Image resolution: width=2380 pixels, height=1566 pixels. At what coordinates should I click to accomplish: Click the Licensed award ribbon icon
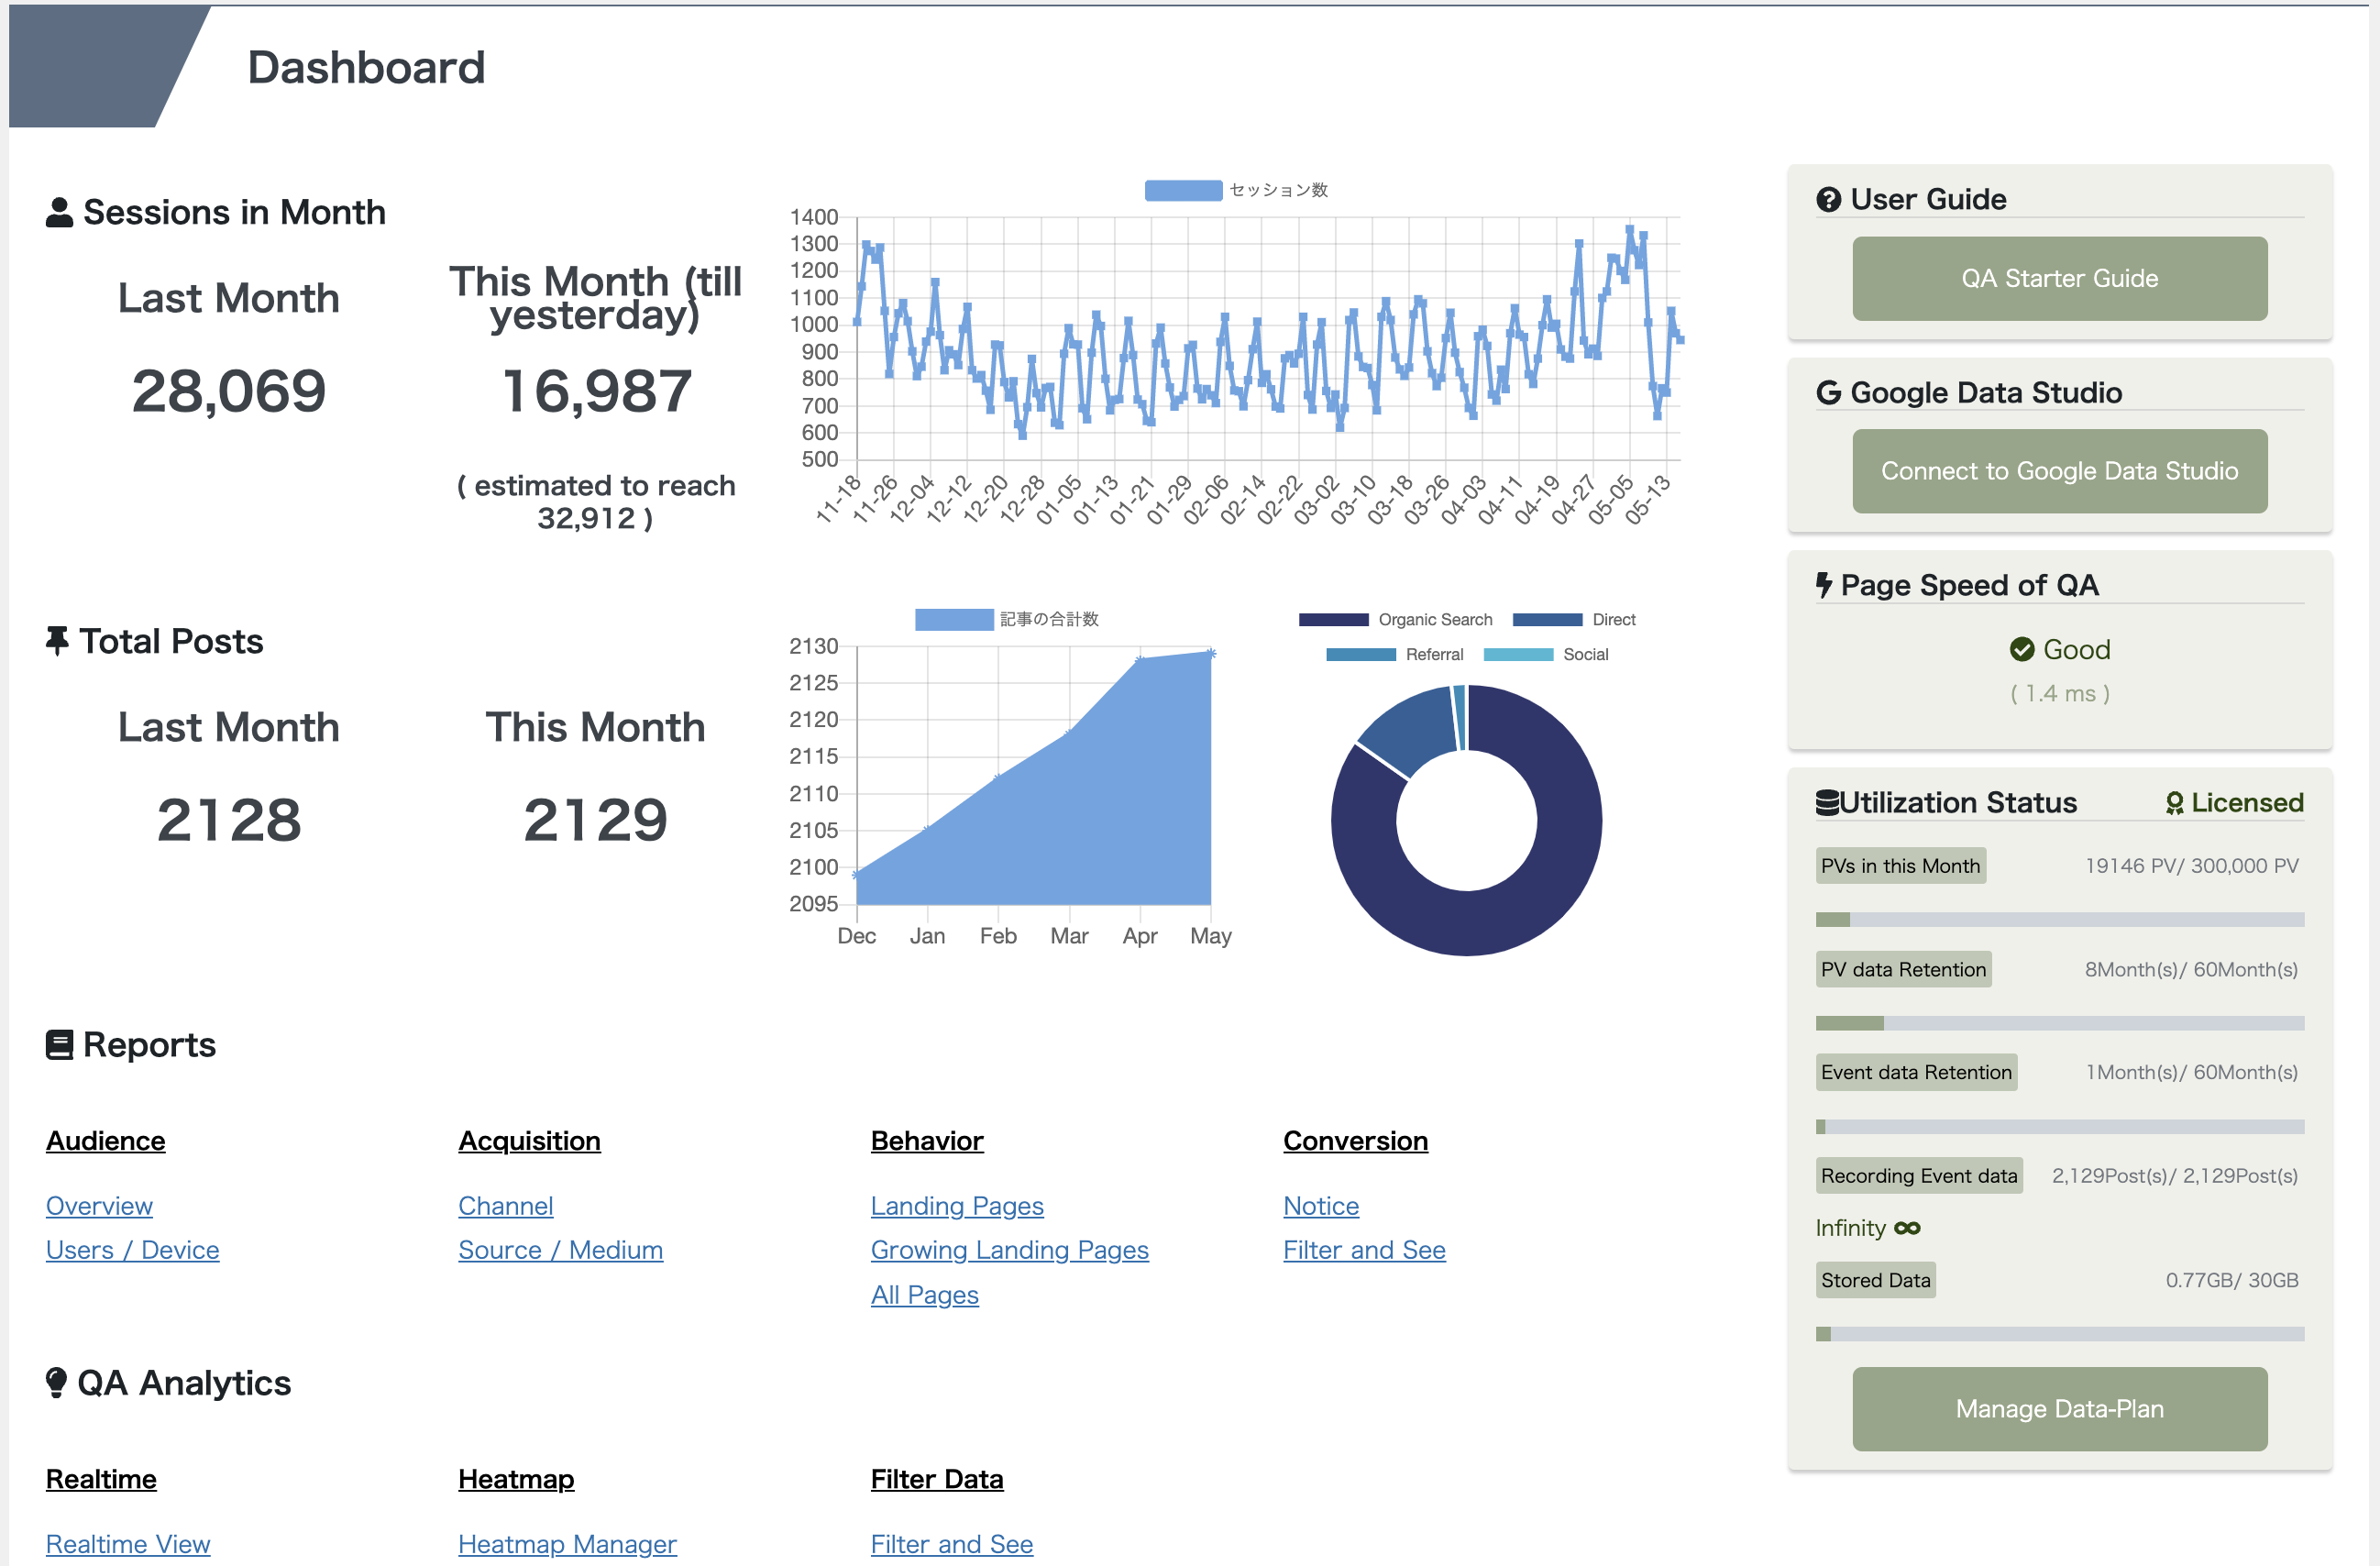[2174, 803]
